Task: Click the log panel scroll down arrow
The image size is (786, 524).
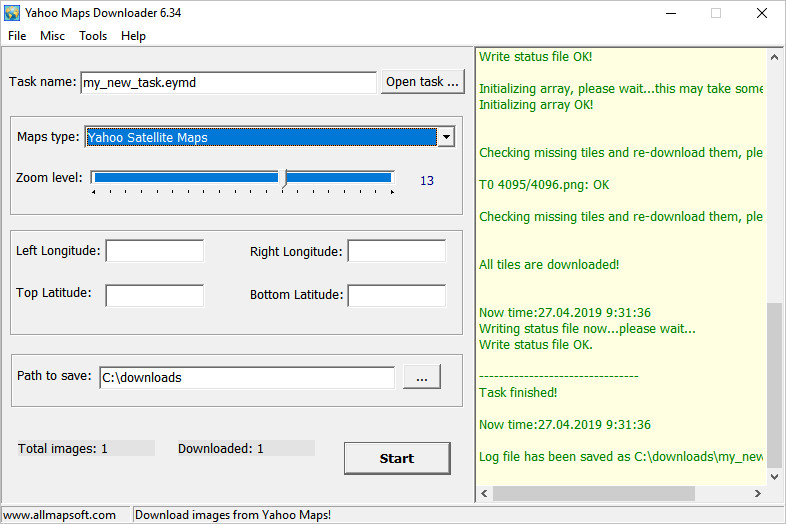Action: click(x=774, y=476)
